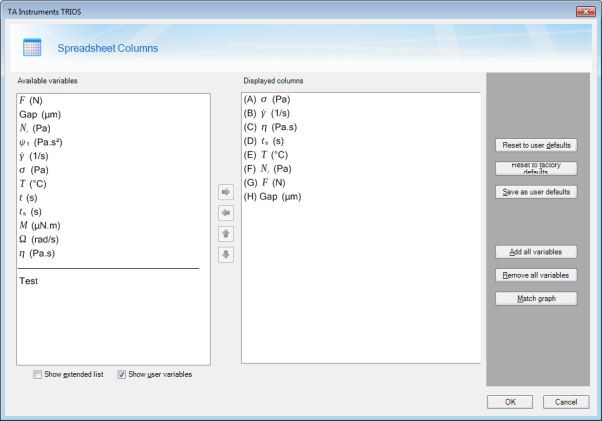Viewport: 602px width, 421px height.
Task: Select N₁ (Pa) in Available variables
Action: click(x=35, y=128)
